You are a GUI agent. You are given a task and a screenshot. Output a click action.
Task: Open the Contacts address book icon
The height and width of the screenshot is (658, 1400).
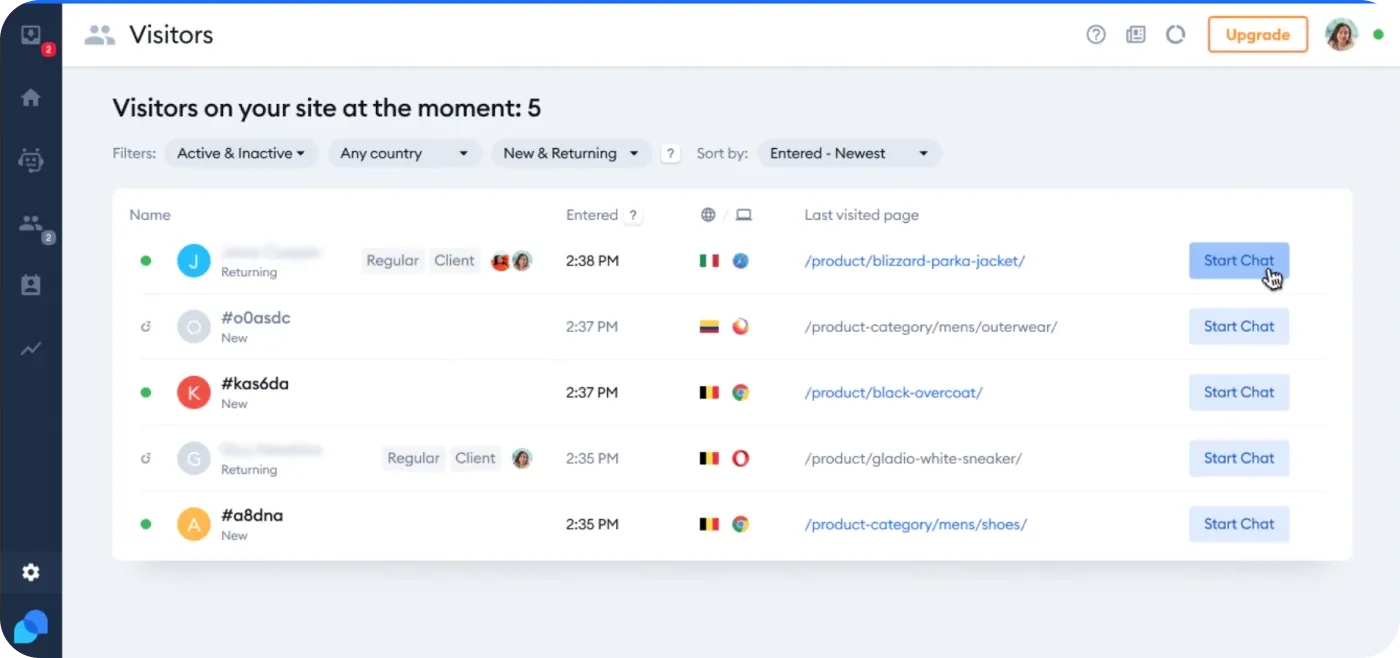pyautogui.click(x=30, y=285)
